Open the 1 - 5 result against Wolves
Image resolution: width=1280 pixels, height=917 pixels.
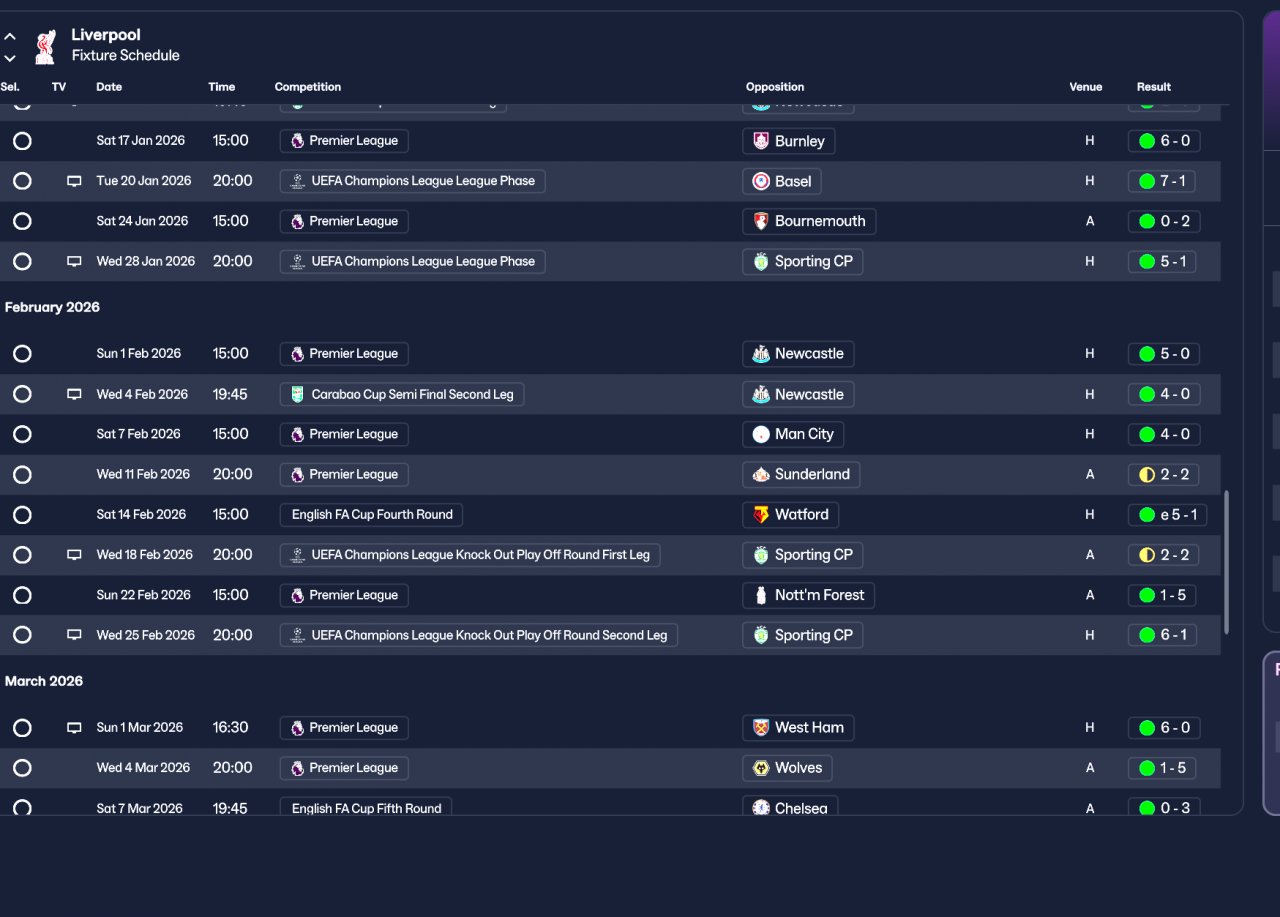(1164, 768)
